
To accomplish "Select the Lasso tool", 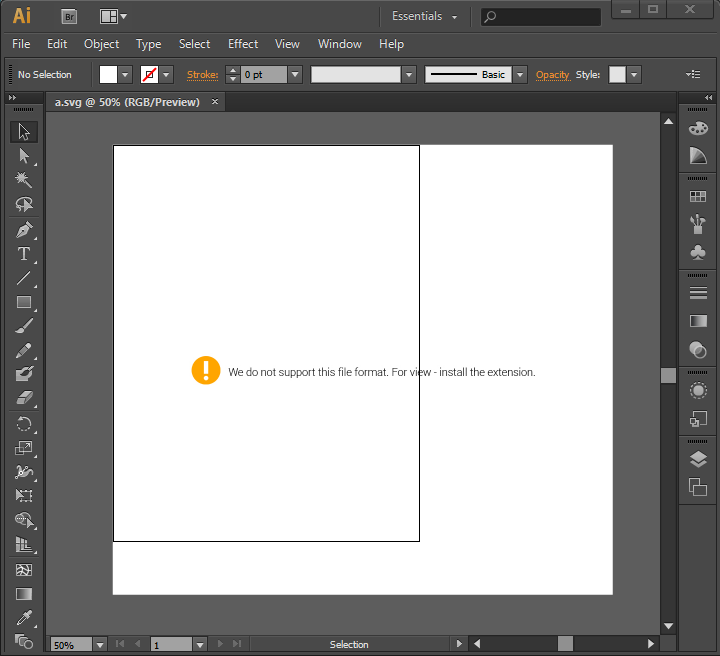I will point(24,204).
